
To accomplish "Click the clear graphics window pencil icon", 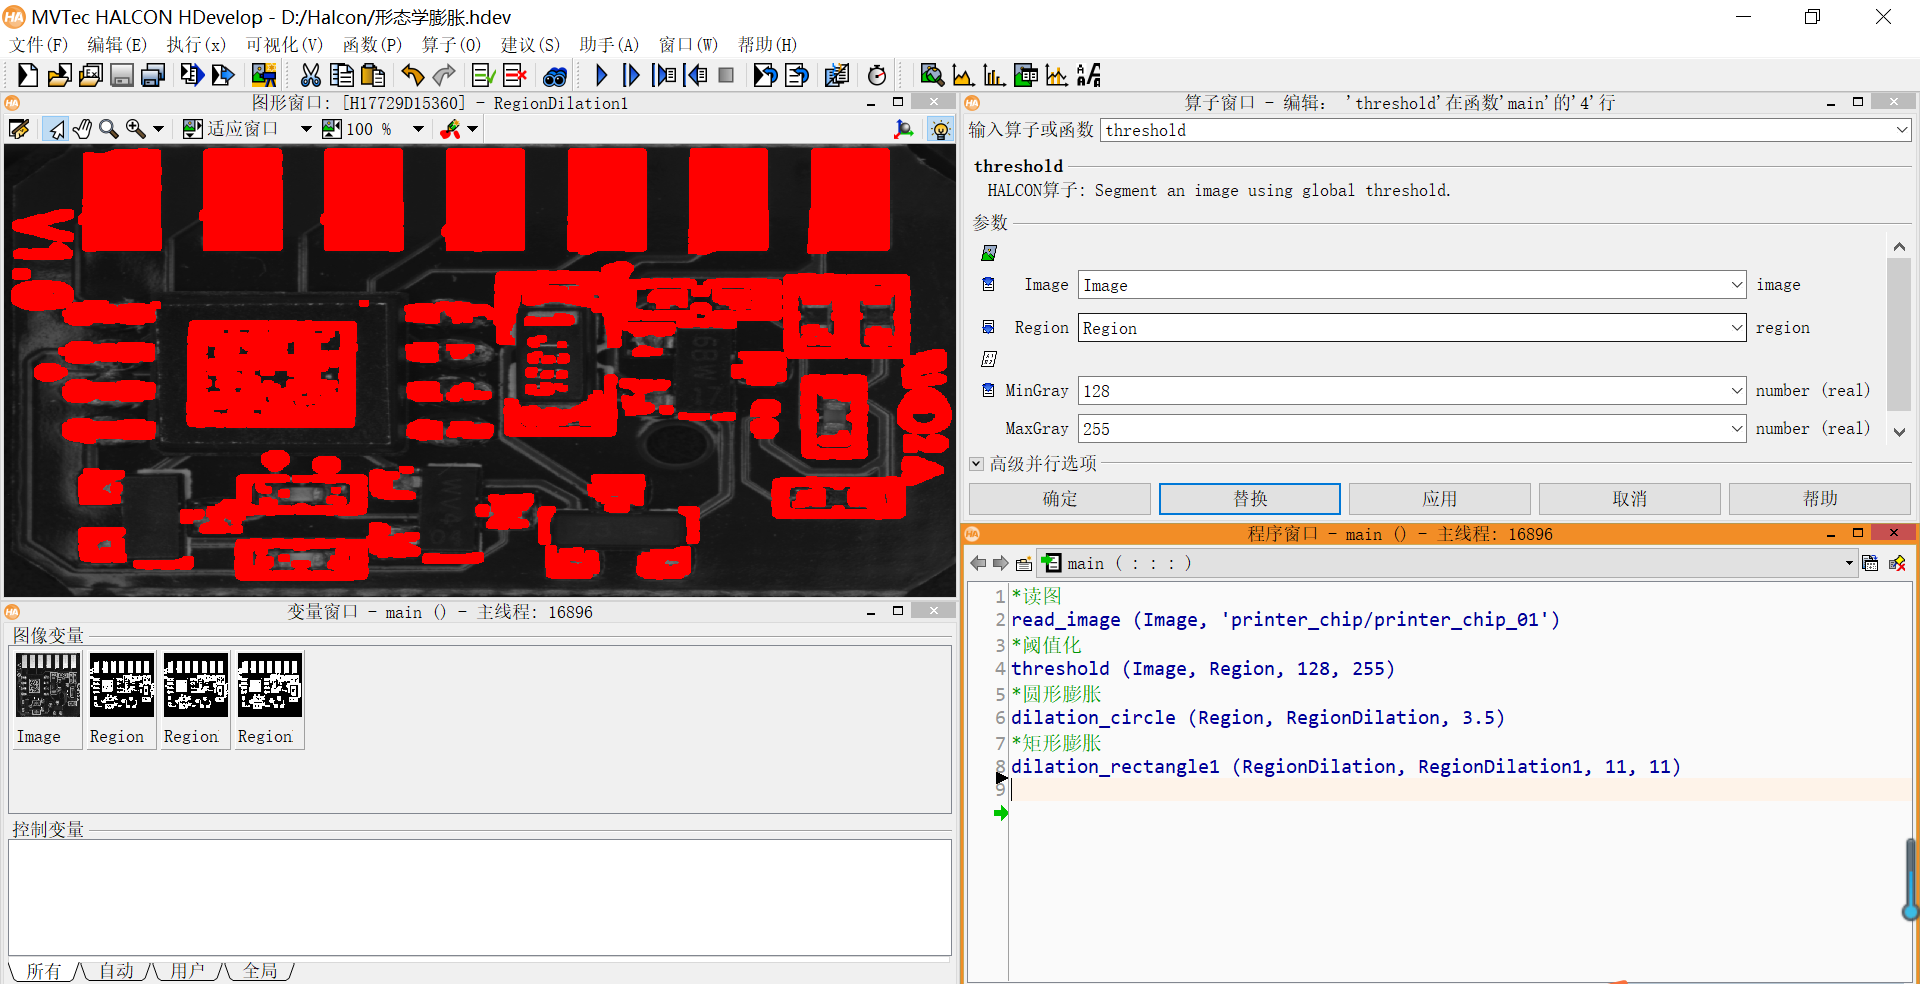I will (19, 129).
